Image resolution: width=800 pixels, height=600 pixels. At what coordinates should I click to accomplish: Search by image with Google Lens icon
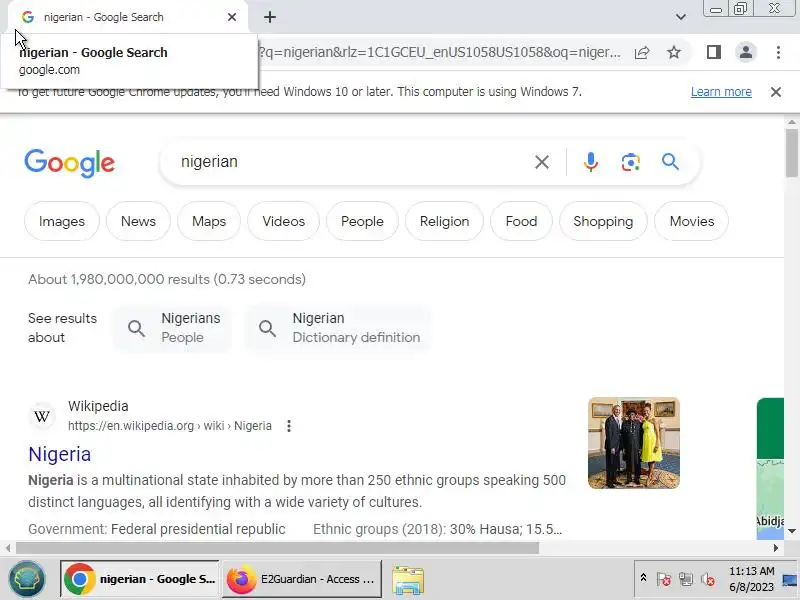click(631, 162)
